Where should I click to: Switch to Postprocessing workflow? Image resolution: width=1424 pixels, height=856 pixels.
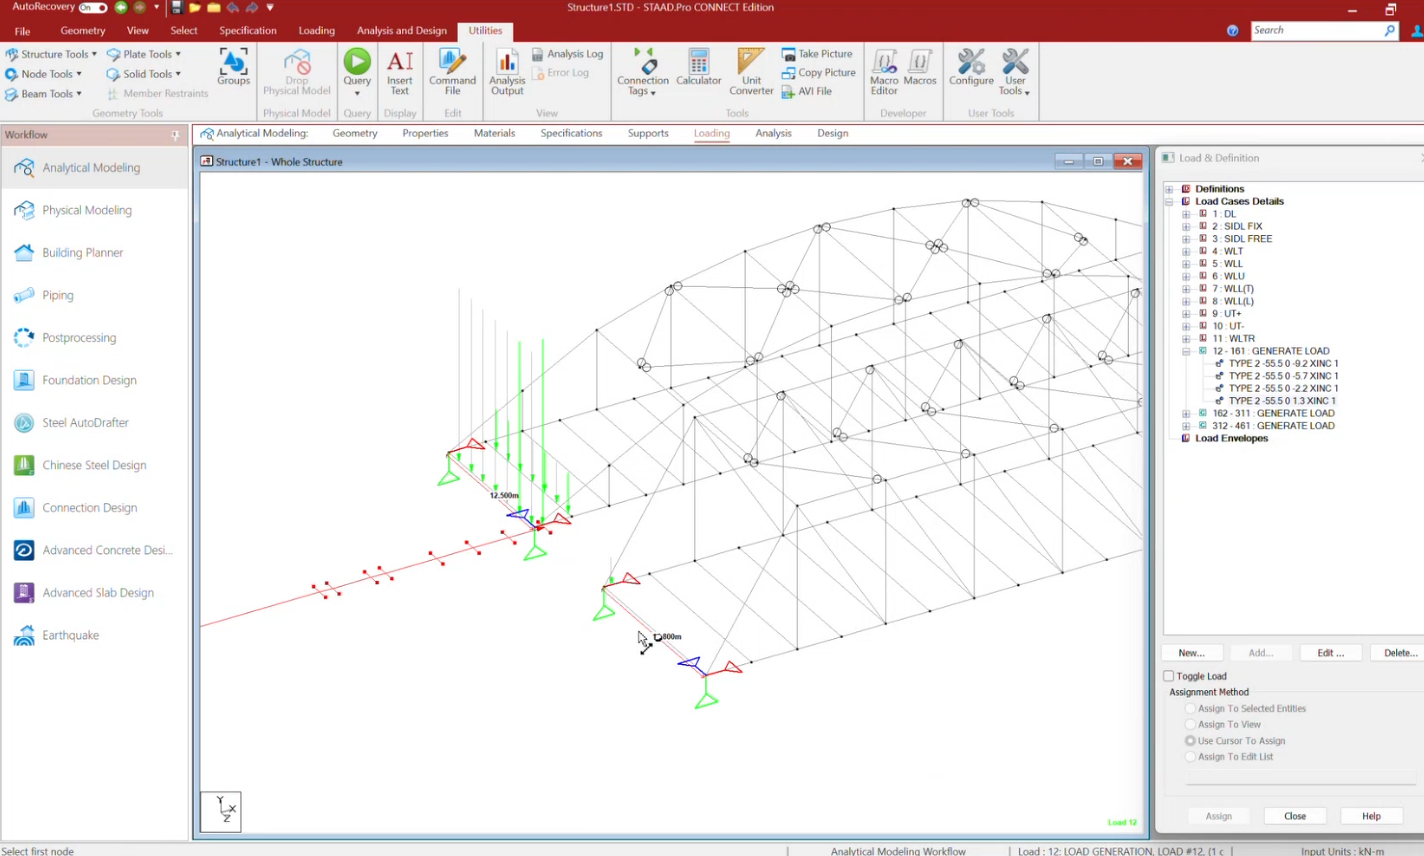point(94,338)
